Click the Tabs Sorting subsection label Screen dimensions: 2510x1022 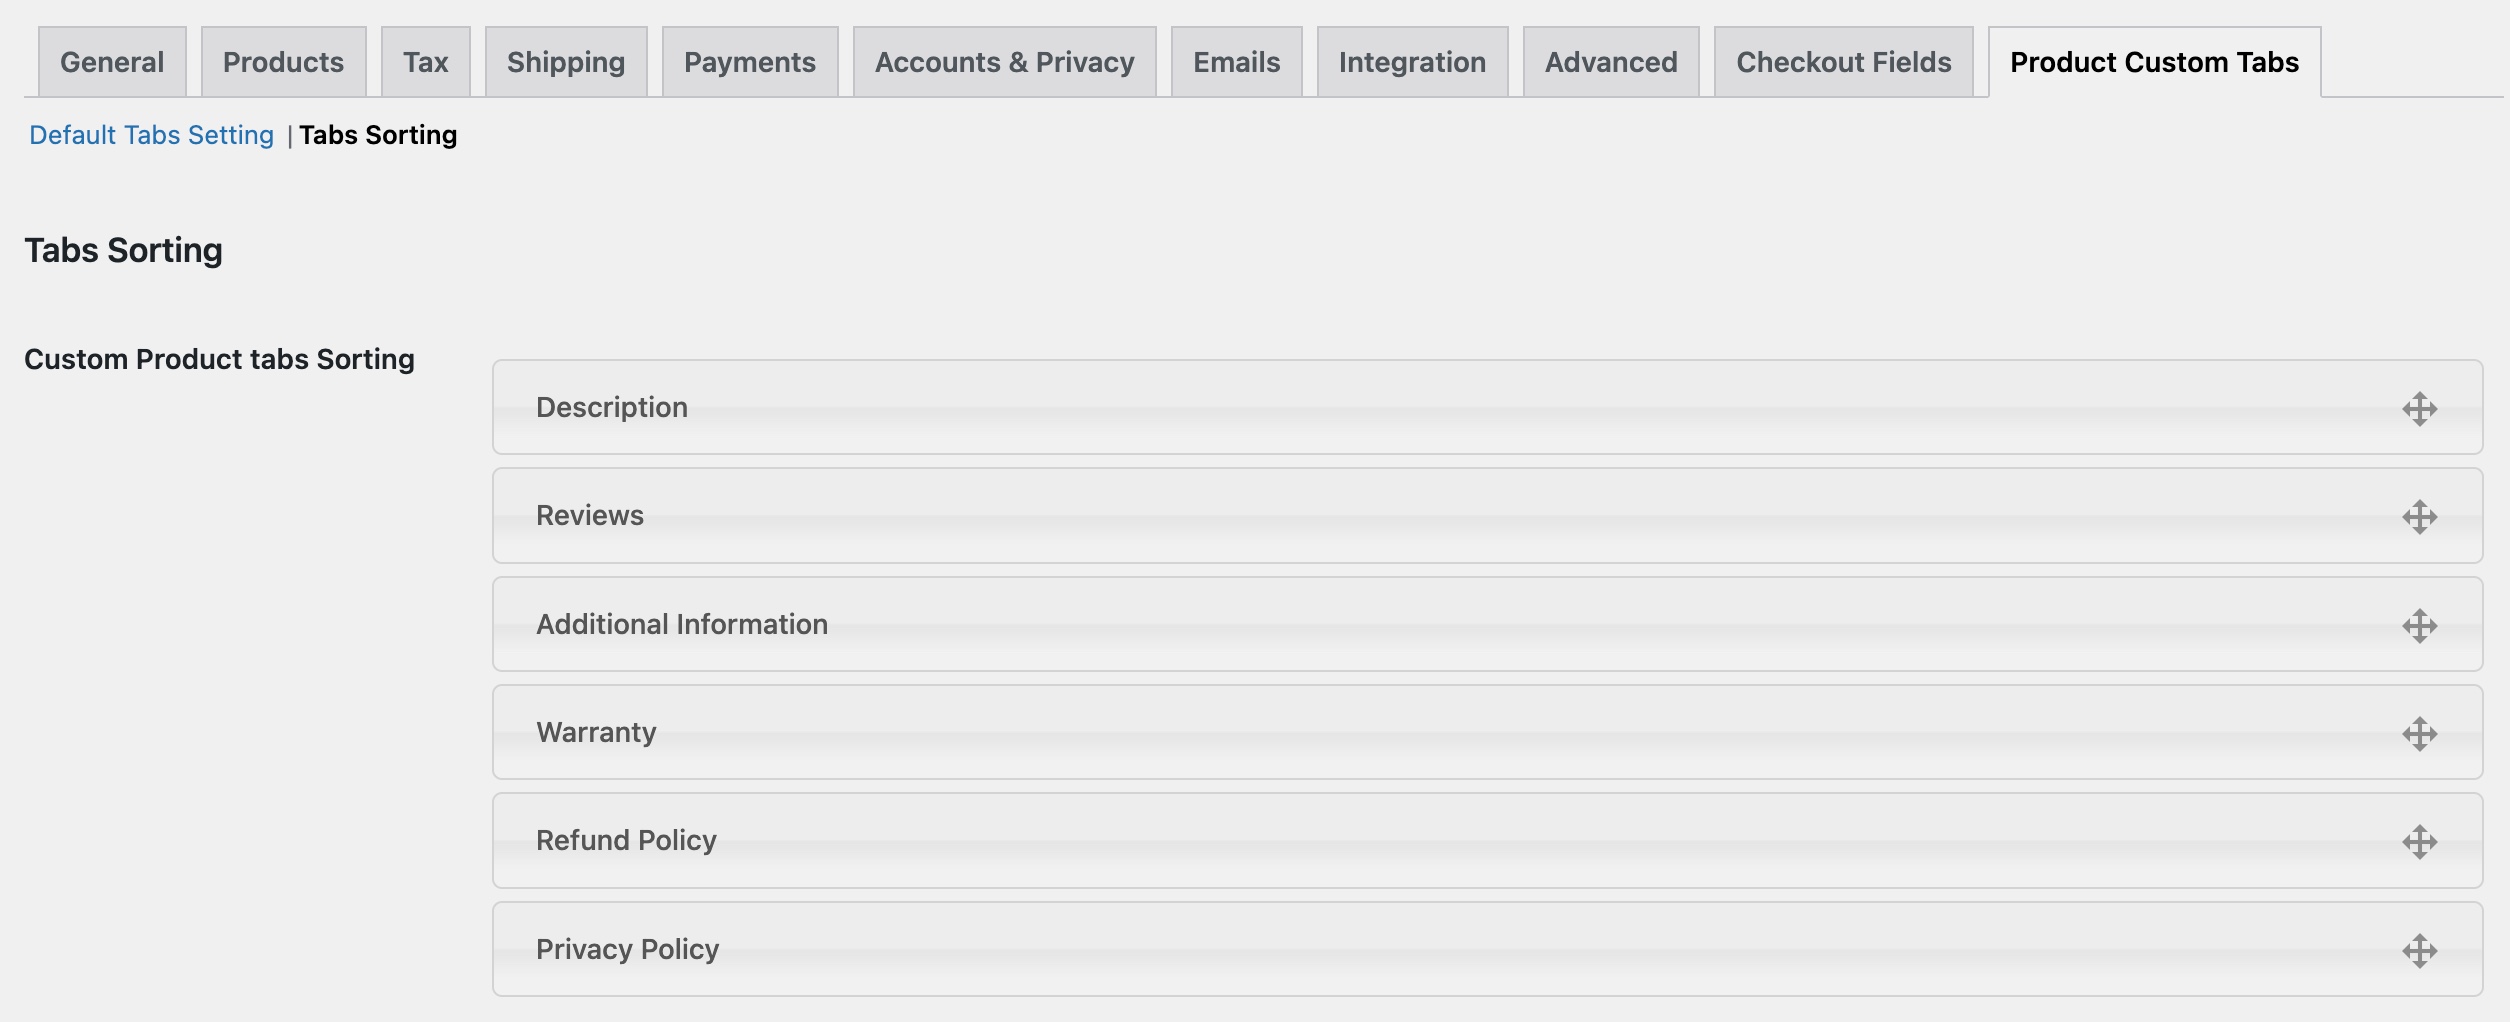pos(378,134)
